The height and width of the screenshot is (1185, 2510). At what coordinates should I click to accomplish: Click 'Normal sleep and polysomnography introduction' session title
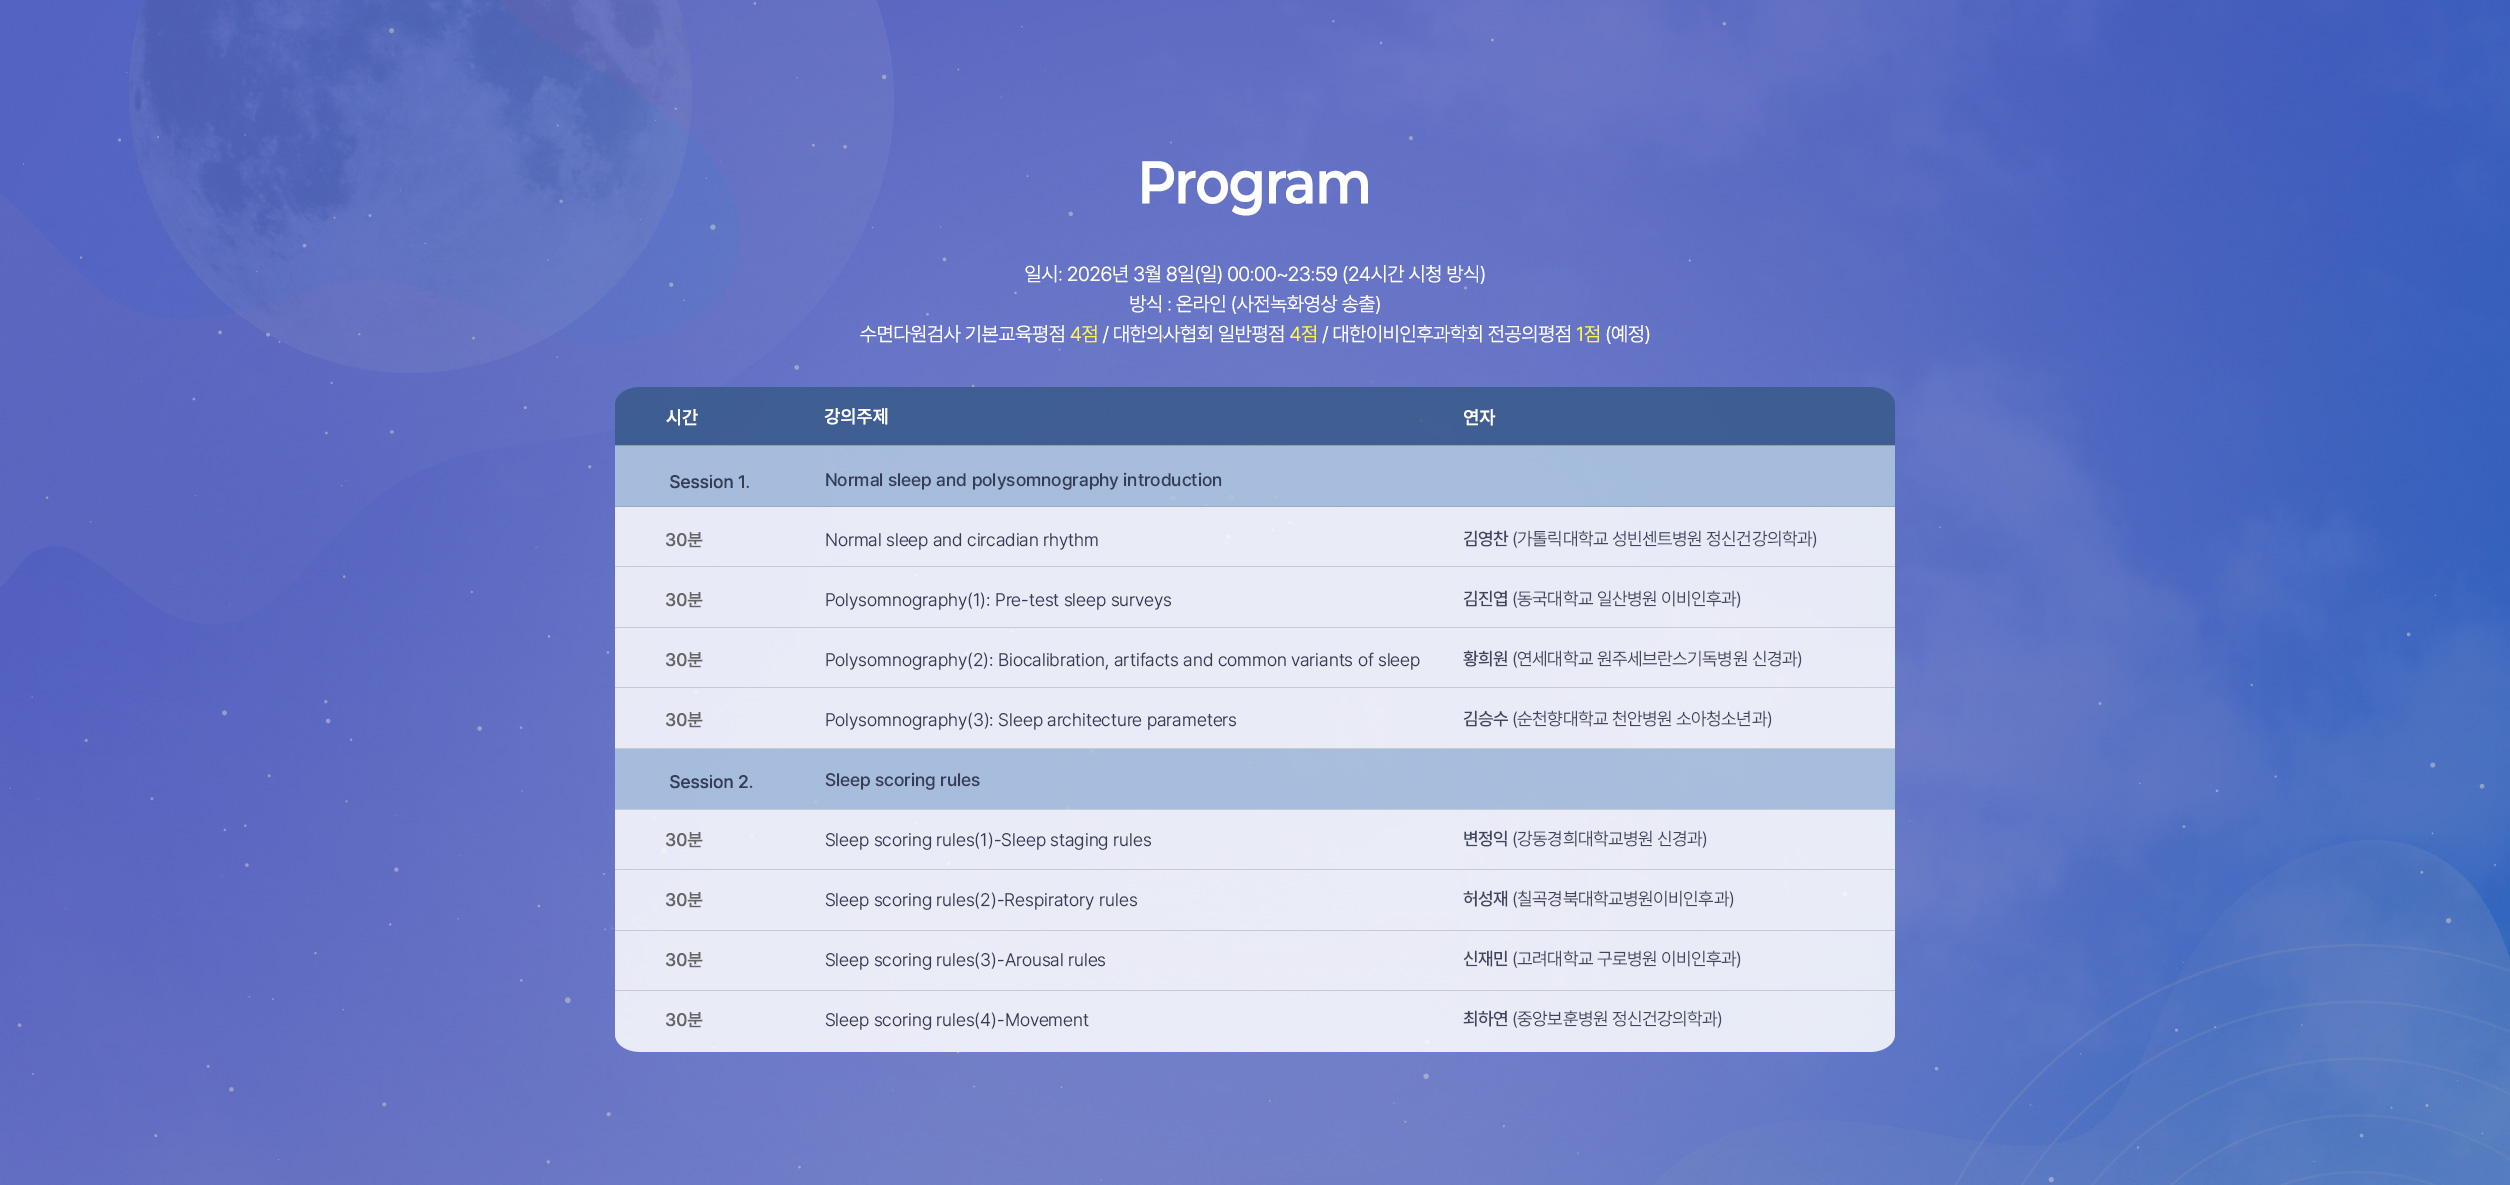(x=1022, y=480)
